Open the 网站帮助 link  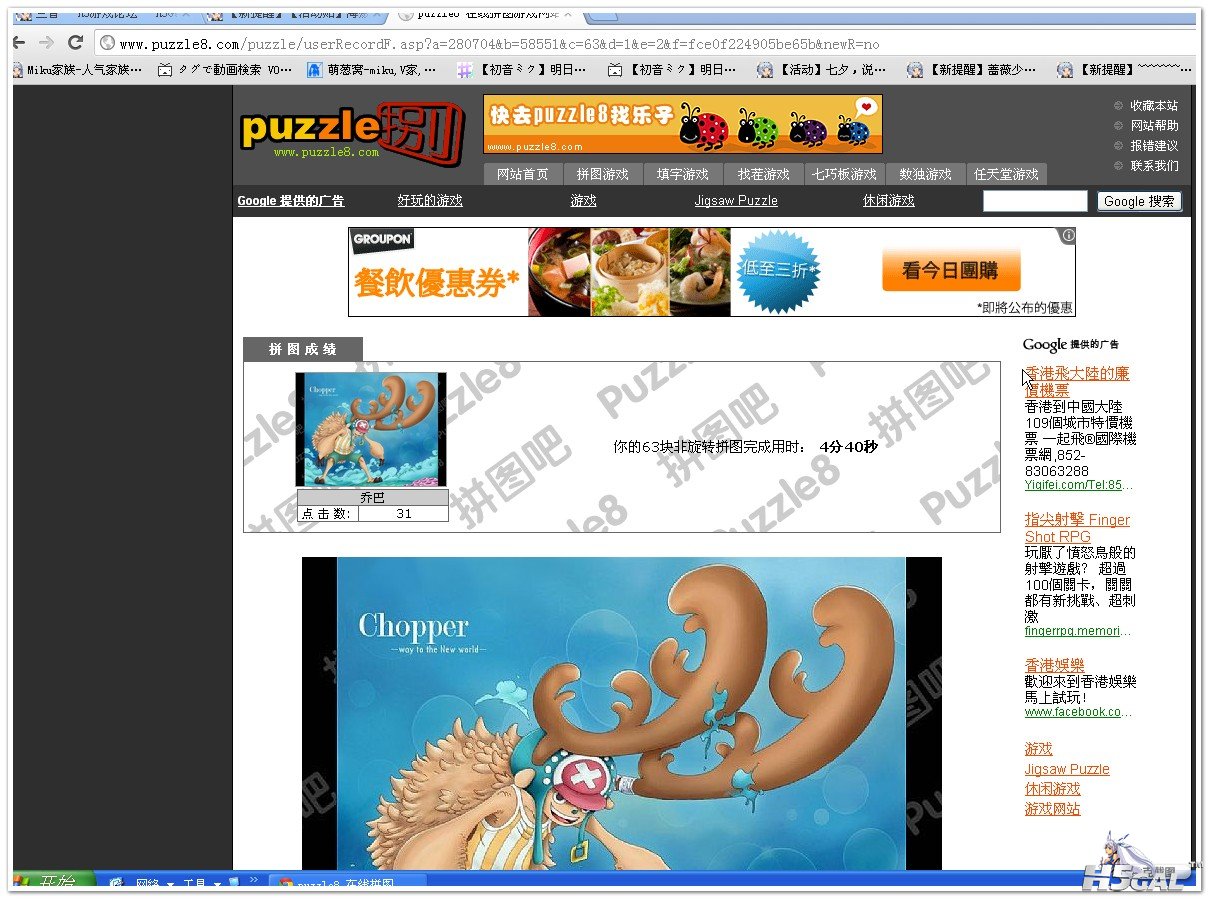click(x=1153, y=125)
